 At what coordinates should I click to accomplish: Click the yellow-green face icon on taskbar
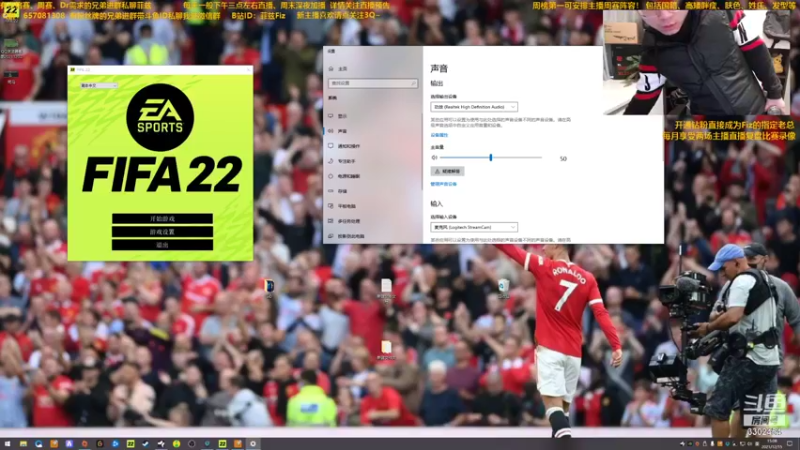[177, 444]
